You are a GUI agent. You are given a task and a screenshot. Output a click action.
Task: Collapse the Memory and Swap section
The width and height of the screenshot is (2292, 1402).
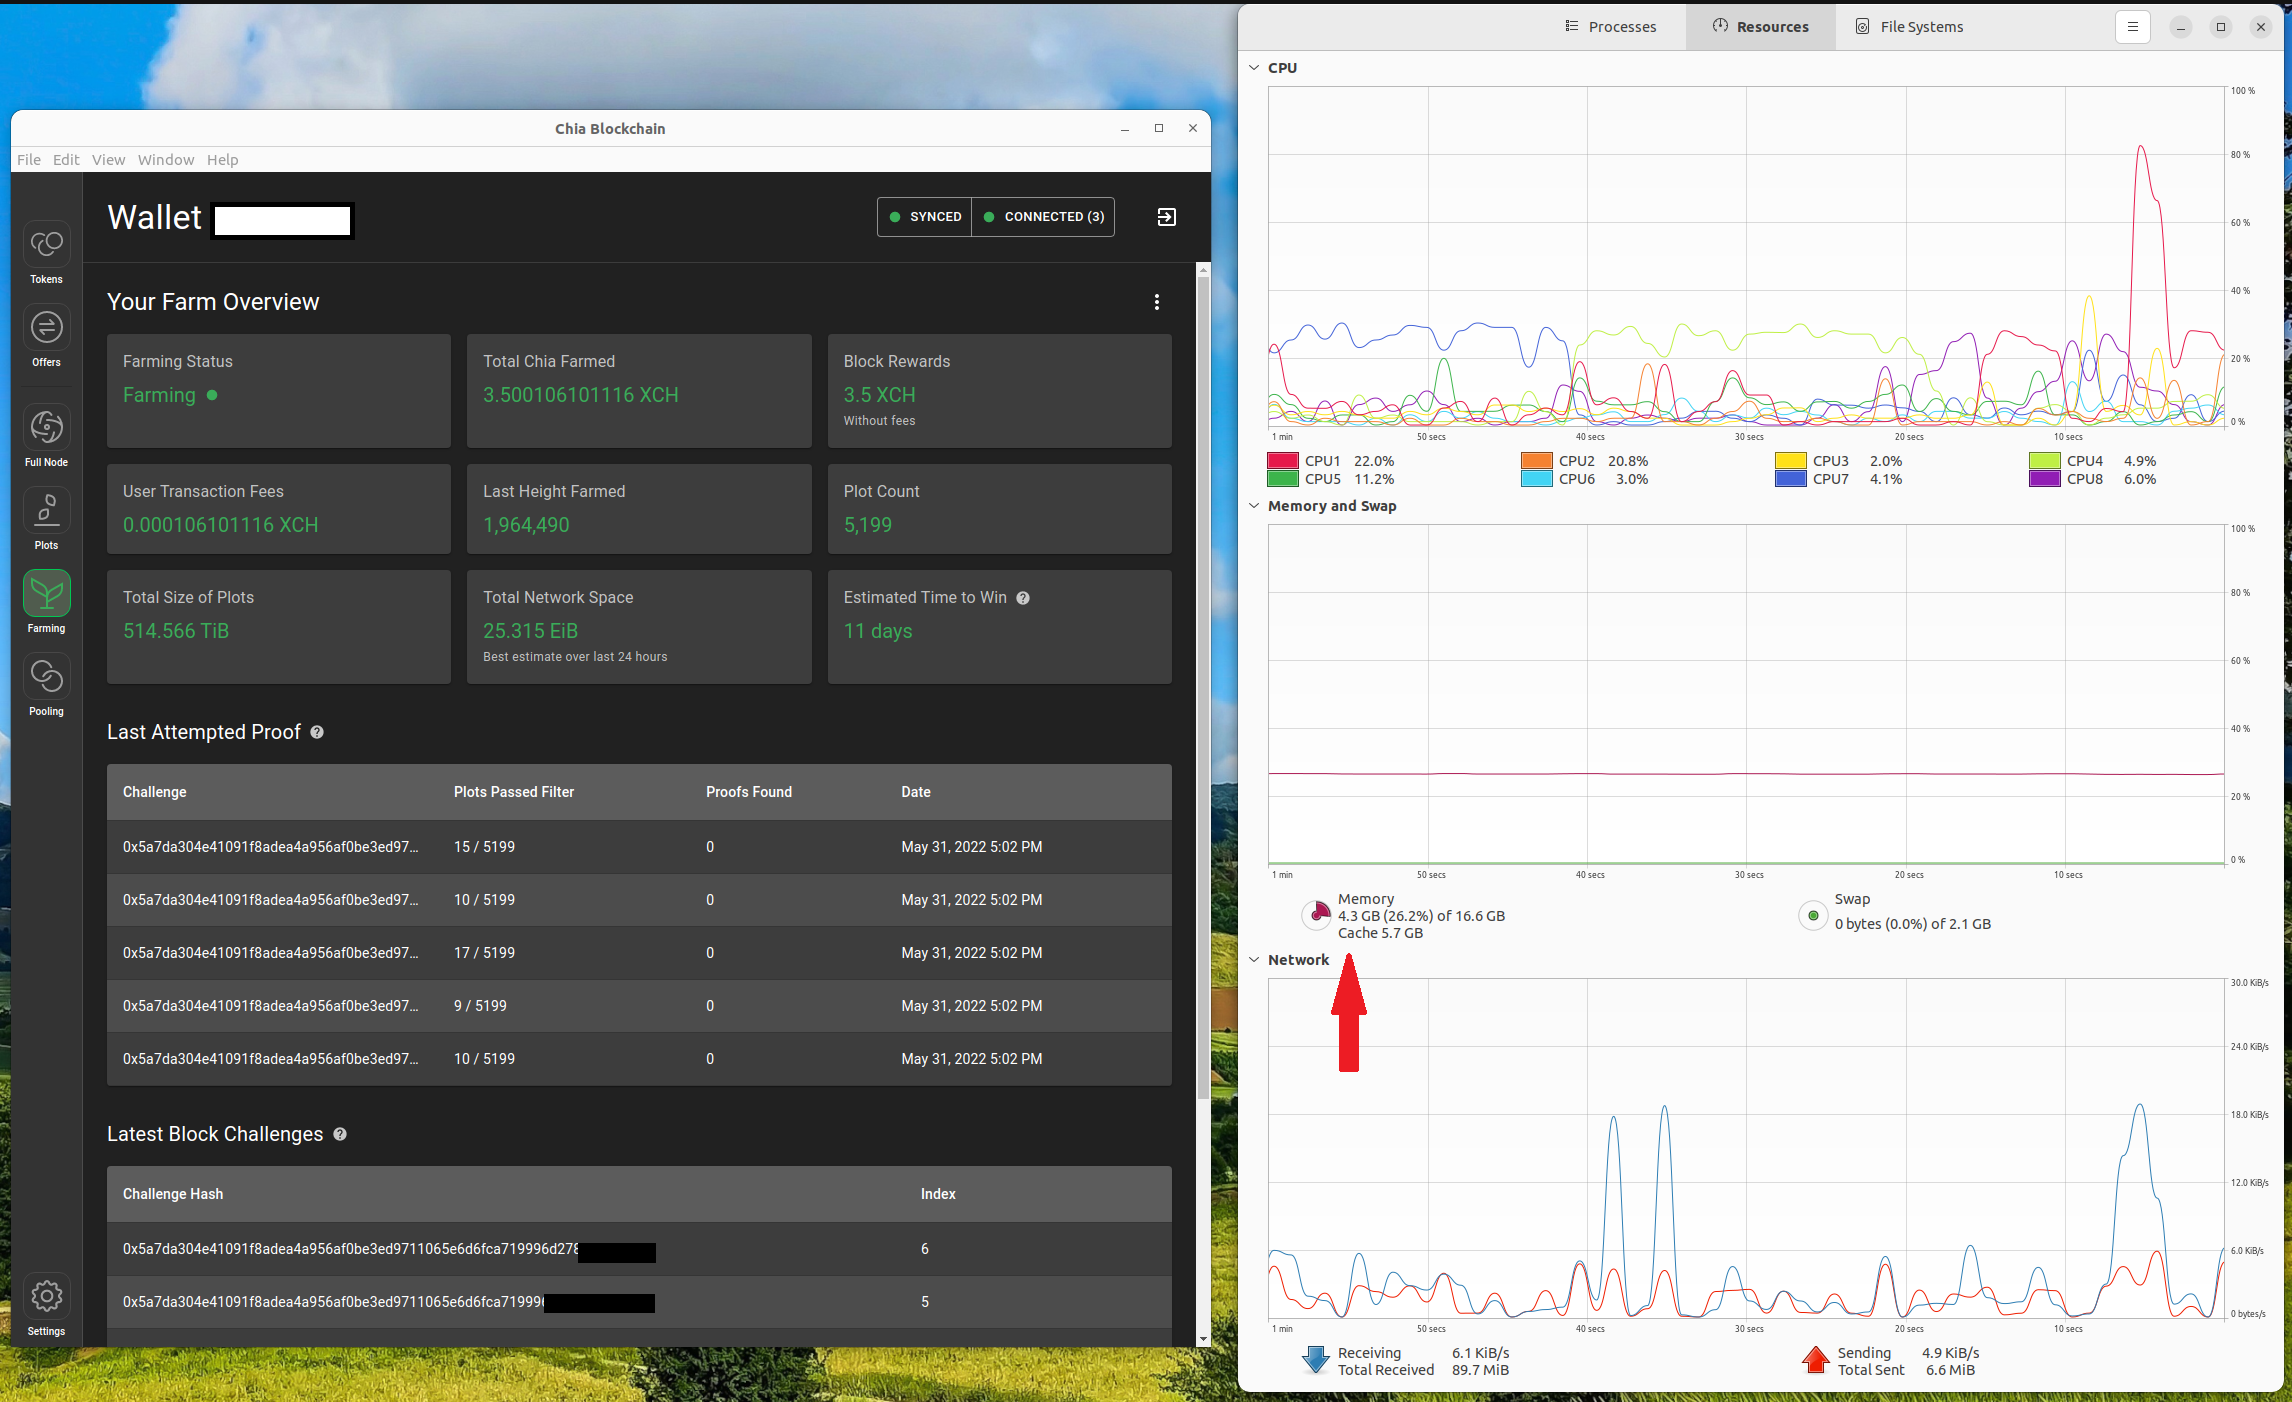1254,506
